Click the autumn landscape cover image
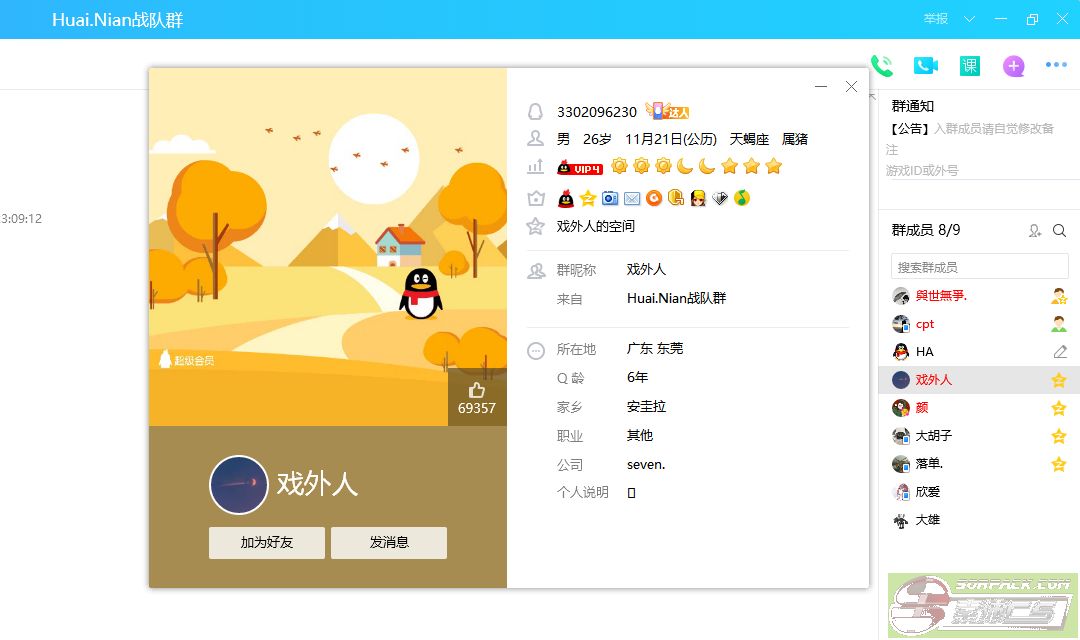The height and width of the screenshot is (640, 1080). pos(328,247)
